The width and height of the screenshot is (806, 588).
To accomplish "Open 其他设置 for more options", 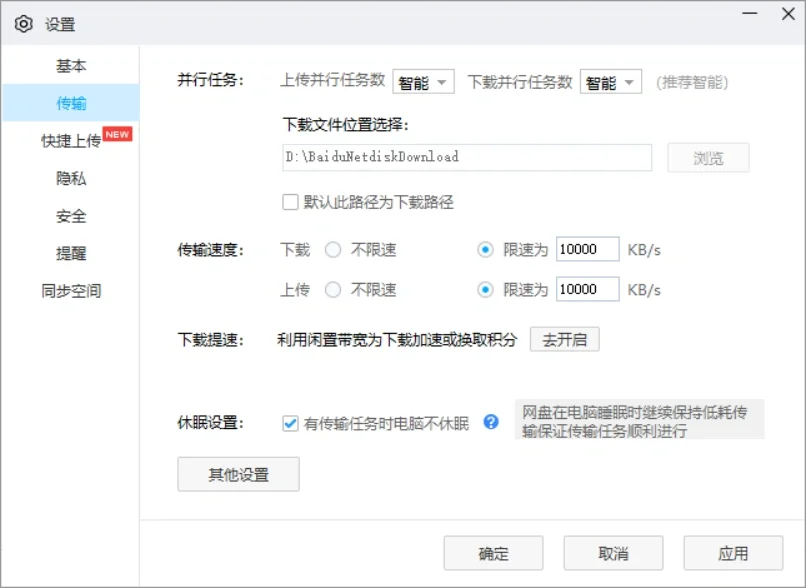I will [x=238, y=474].
